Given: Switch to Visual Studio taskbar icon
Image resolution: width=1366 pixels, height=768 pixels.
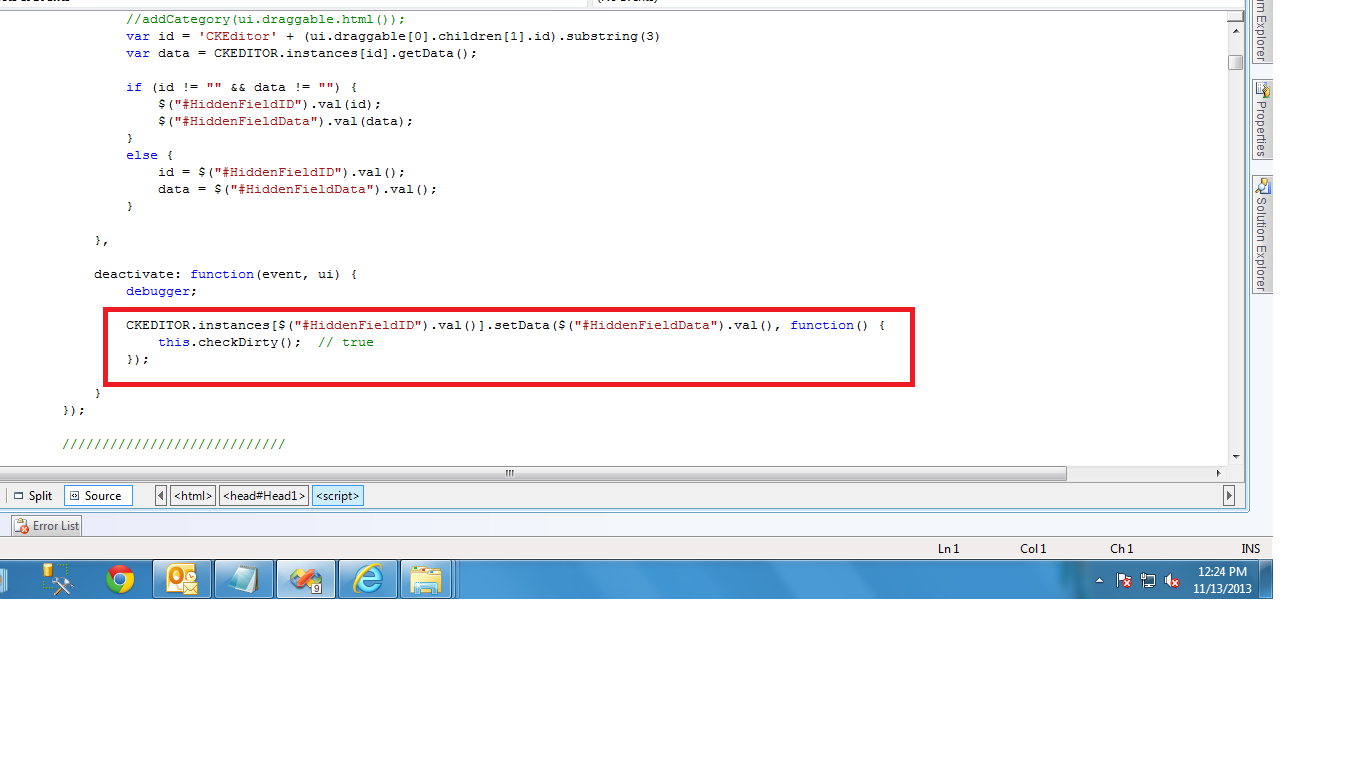Looking at the screenshot, I should (305, 580).
